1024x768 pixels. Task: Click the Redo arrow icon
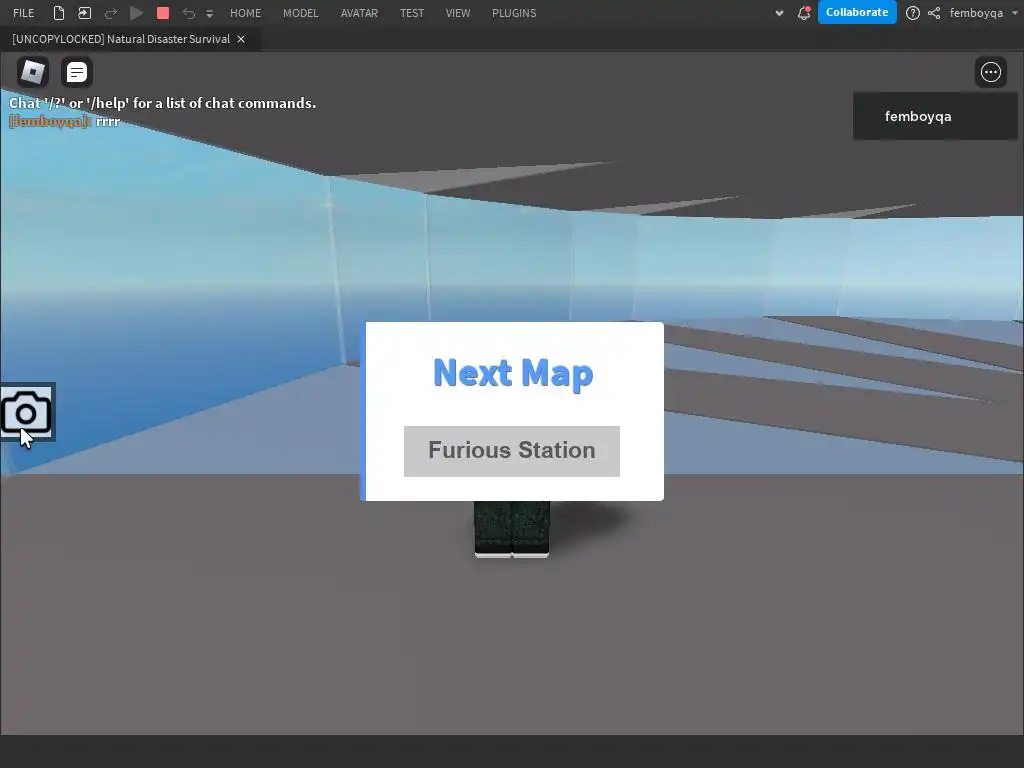(x=110, y=13)
